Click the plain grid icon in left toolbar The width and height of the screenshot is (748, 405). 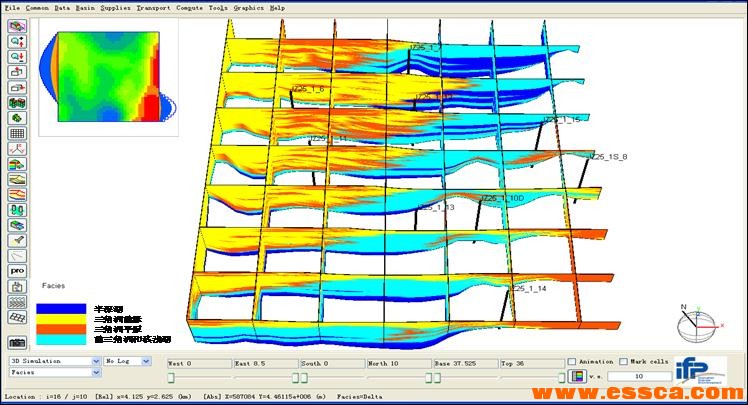pos(17,133)
